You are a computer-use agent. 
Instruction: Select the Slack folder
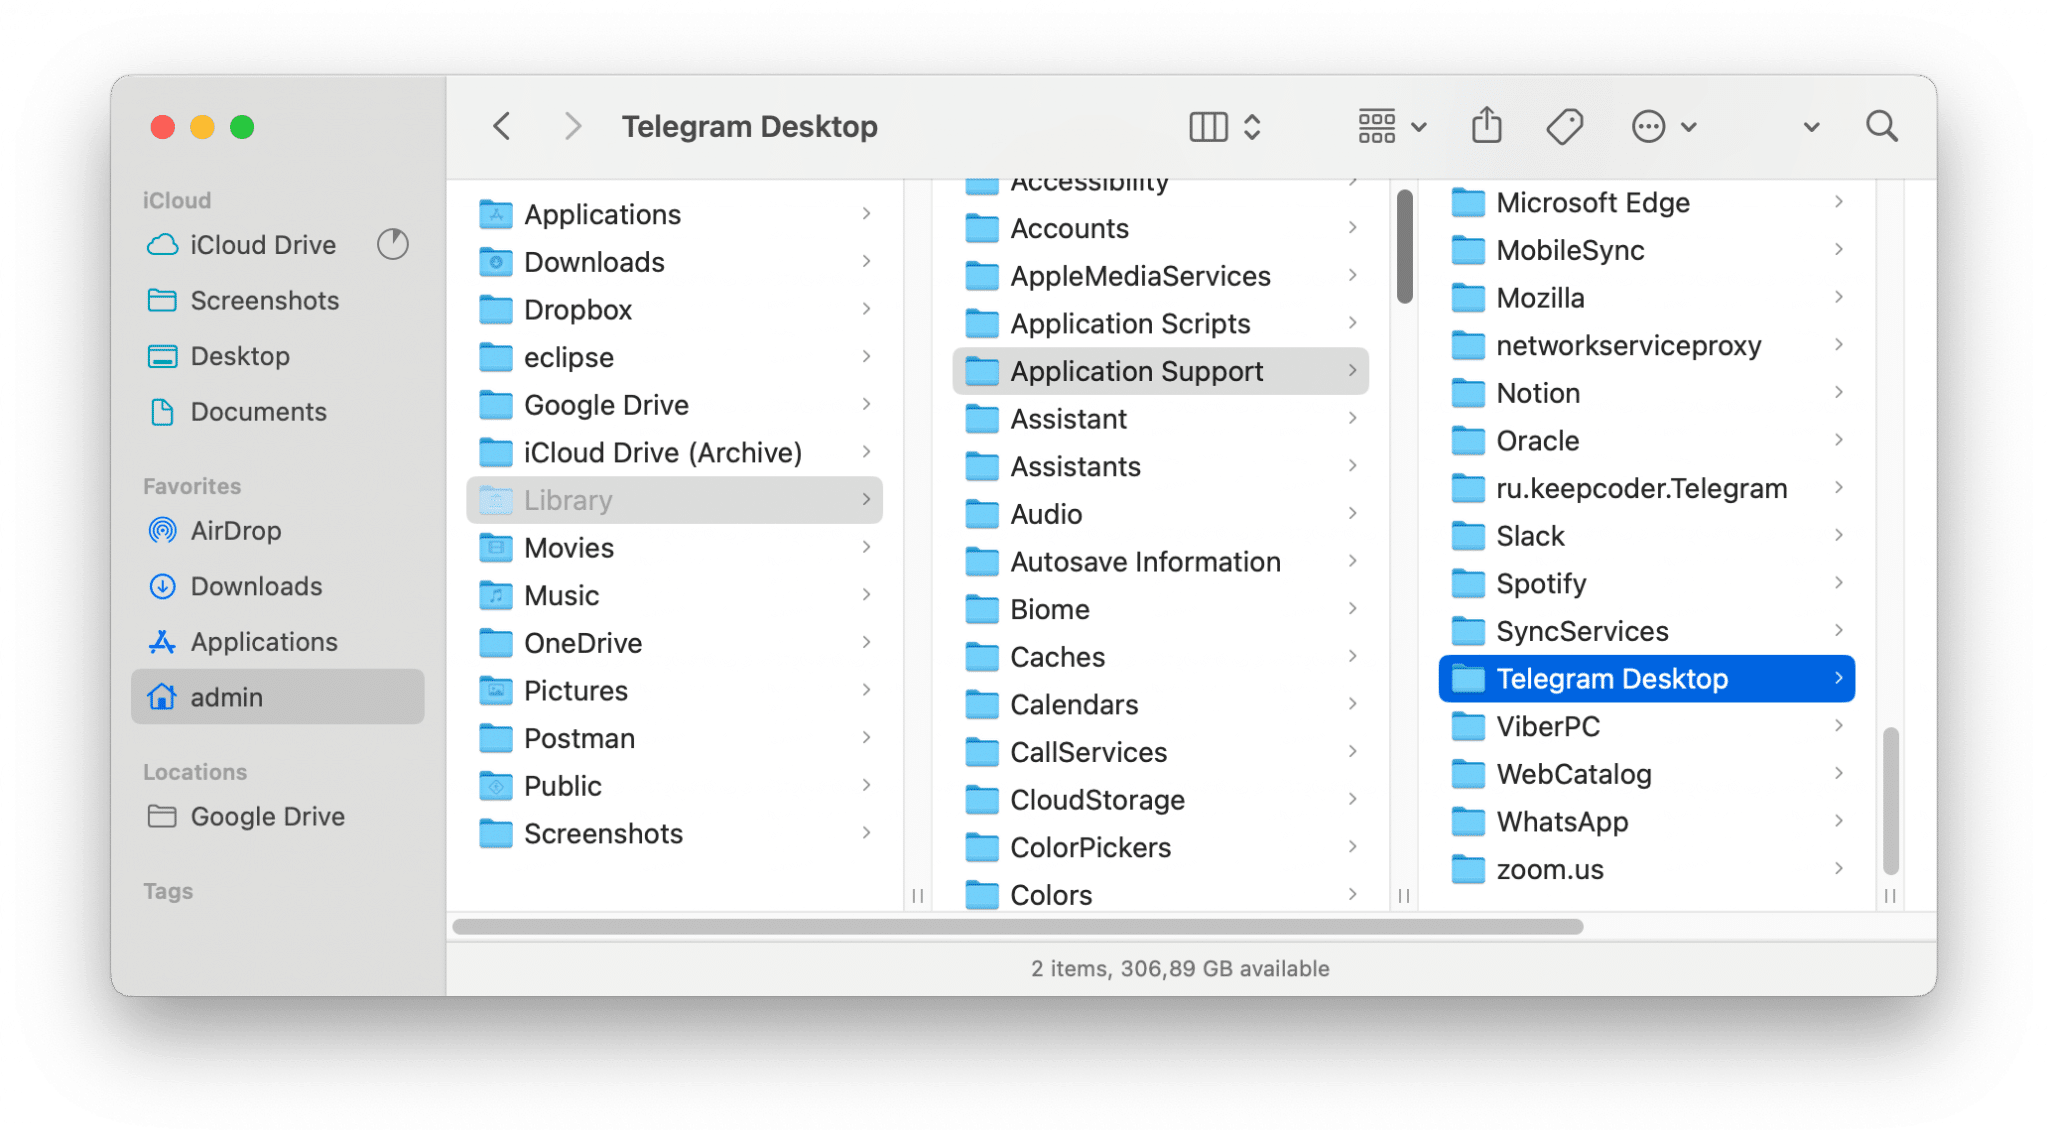(x=1530, y=536)
